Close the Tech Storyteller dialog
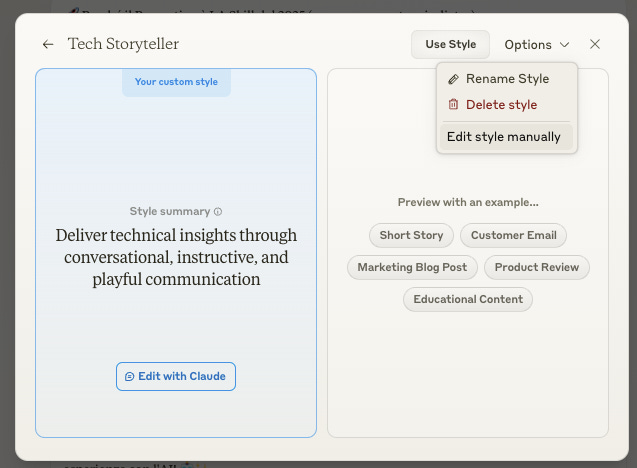637x468 pixels. point(594,44)
